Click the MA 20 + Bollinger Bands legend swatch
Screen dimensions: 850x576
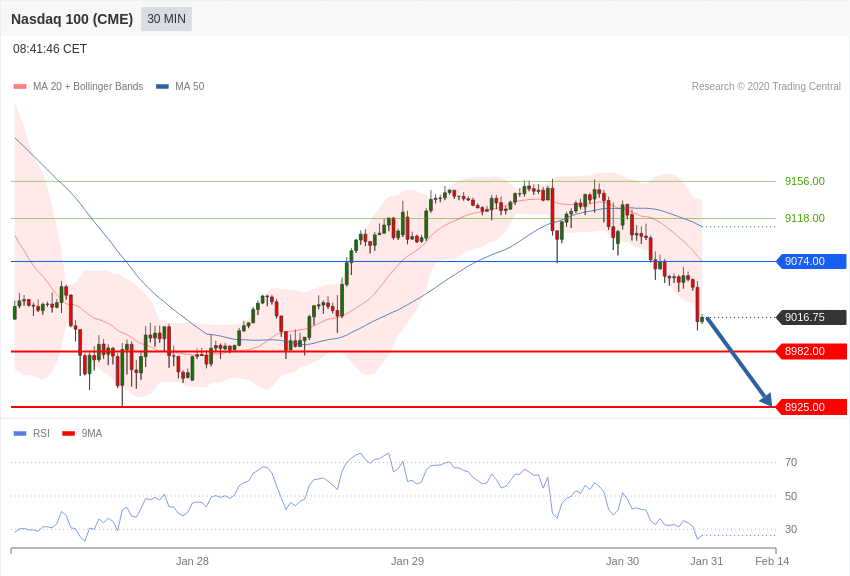pos(20,86)
